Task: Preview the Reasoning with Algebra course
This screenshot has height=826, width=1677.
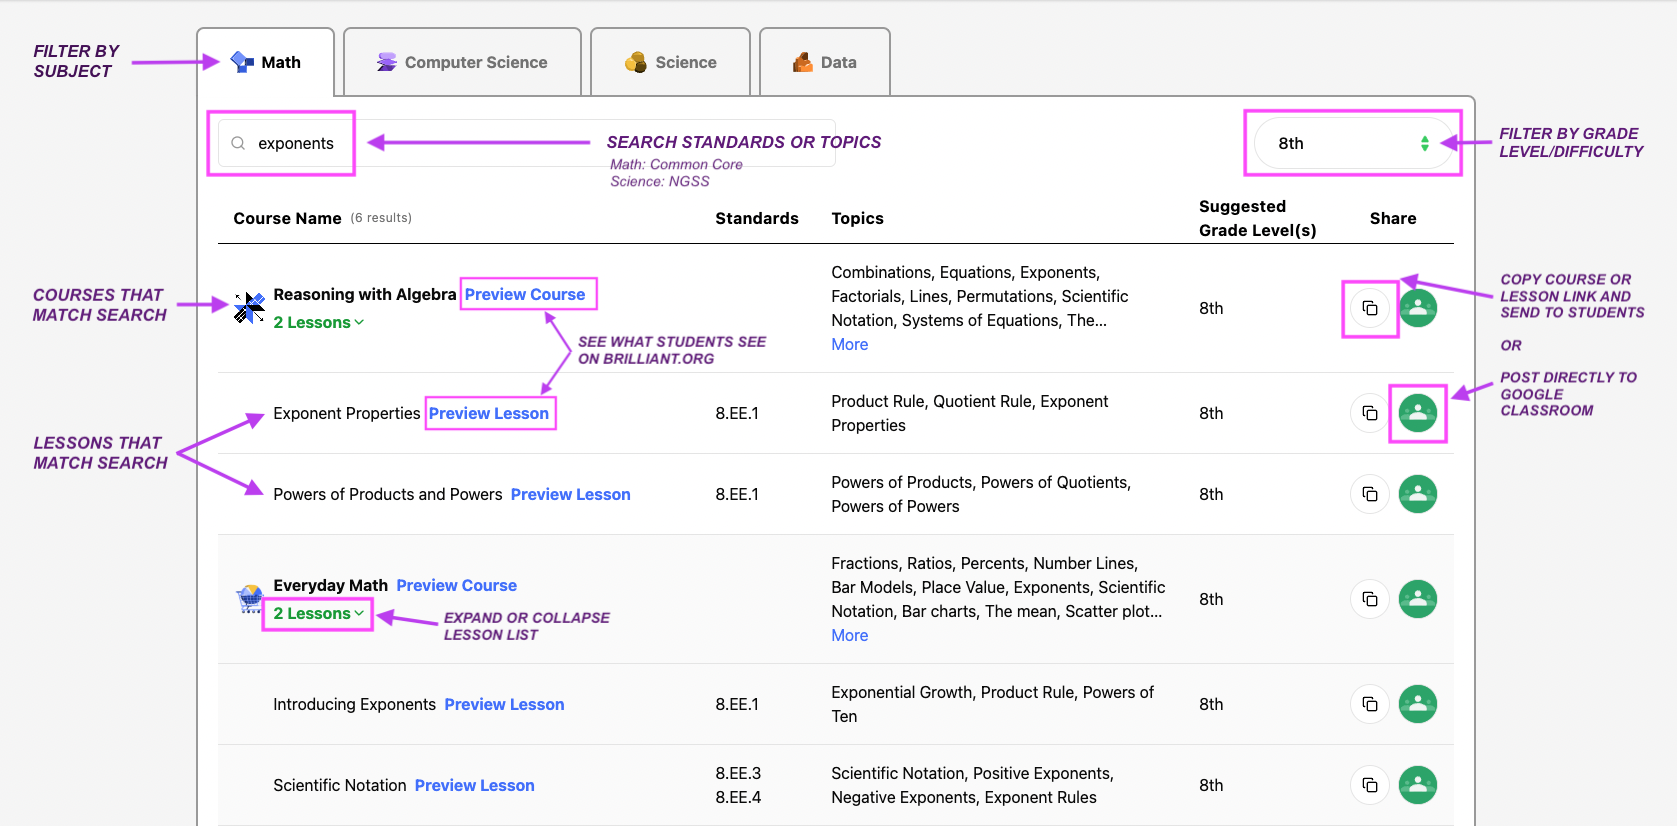Action: 524,295
